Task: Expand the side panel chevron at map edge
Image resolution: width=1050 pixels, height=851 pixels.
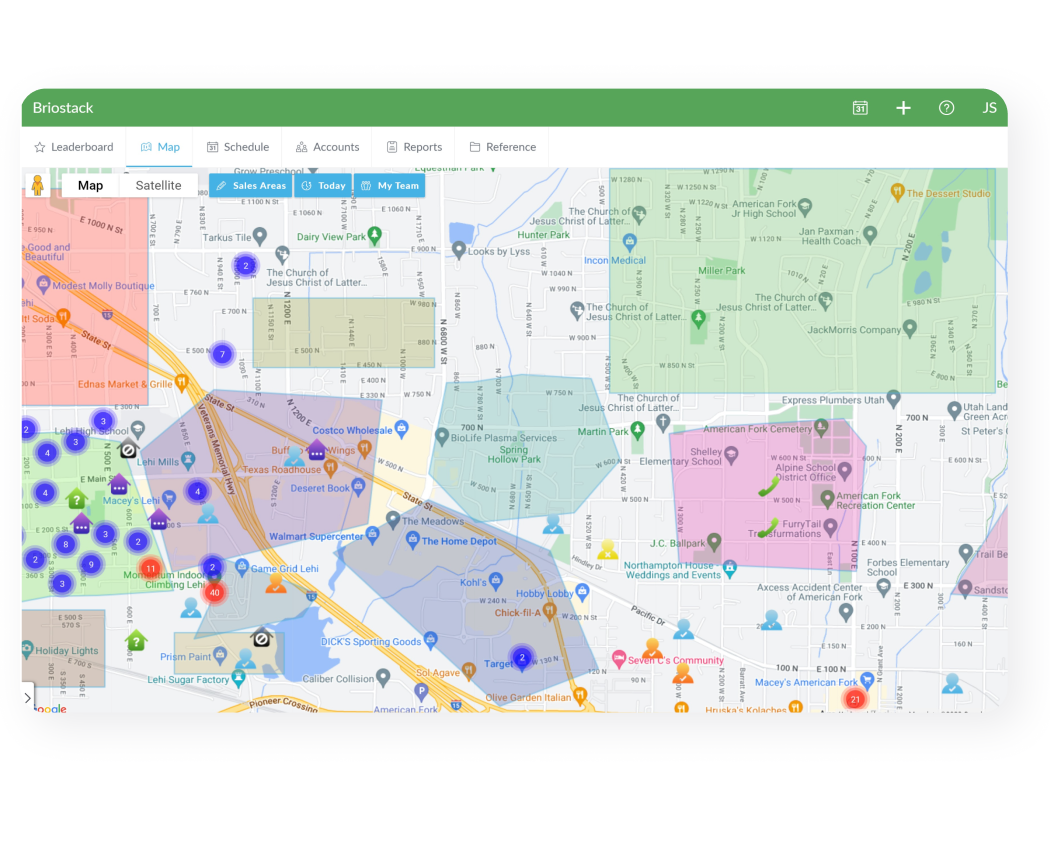Action: (x=27, y=698)
